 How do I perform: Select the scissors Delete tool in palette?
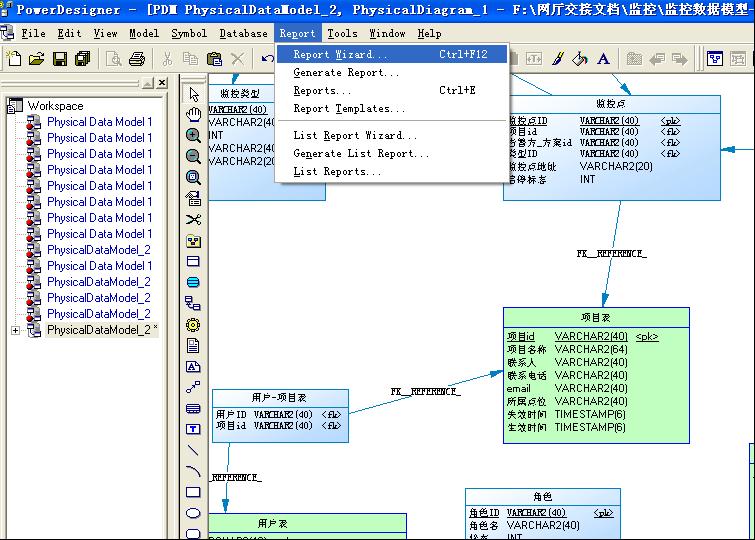194,220
